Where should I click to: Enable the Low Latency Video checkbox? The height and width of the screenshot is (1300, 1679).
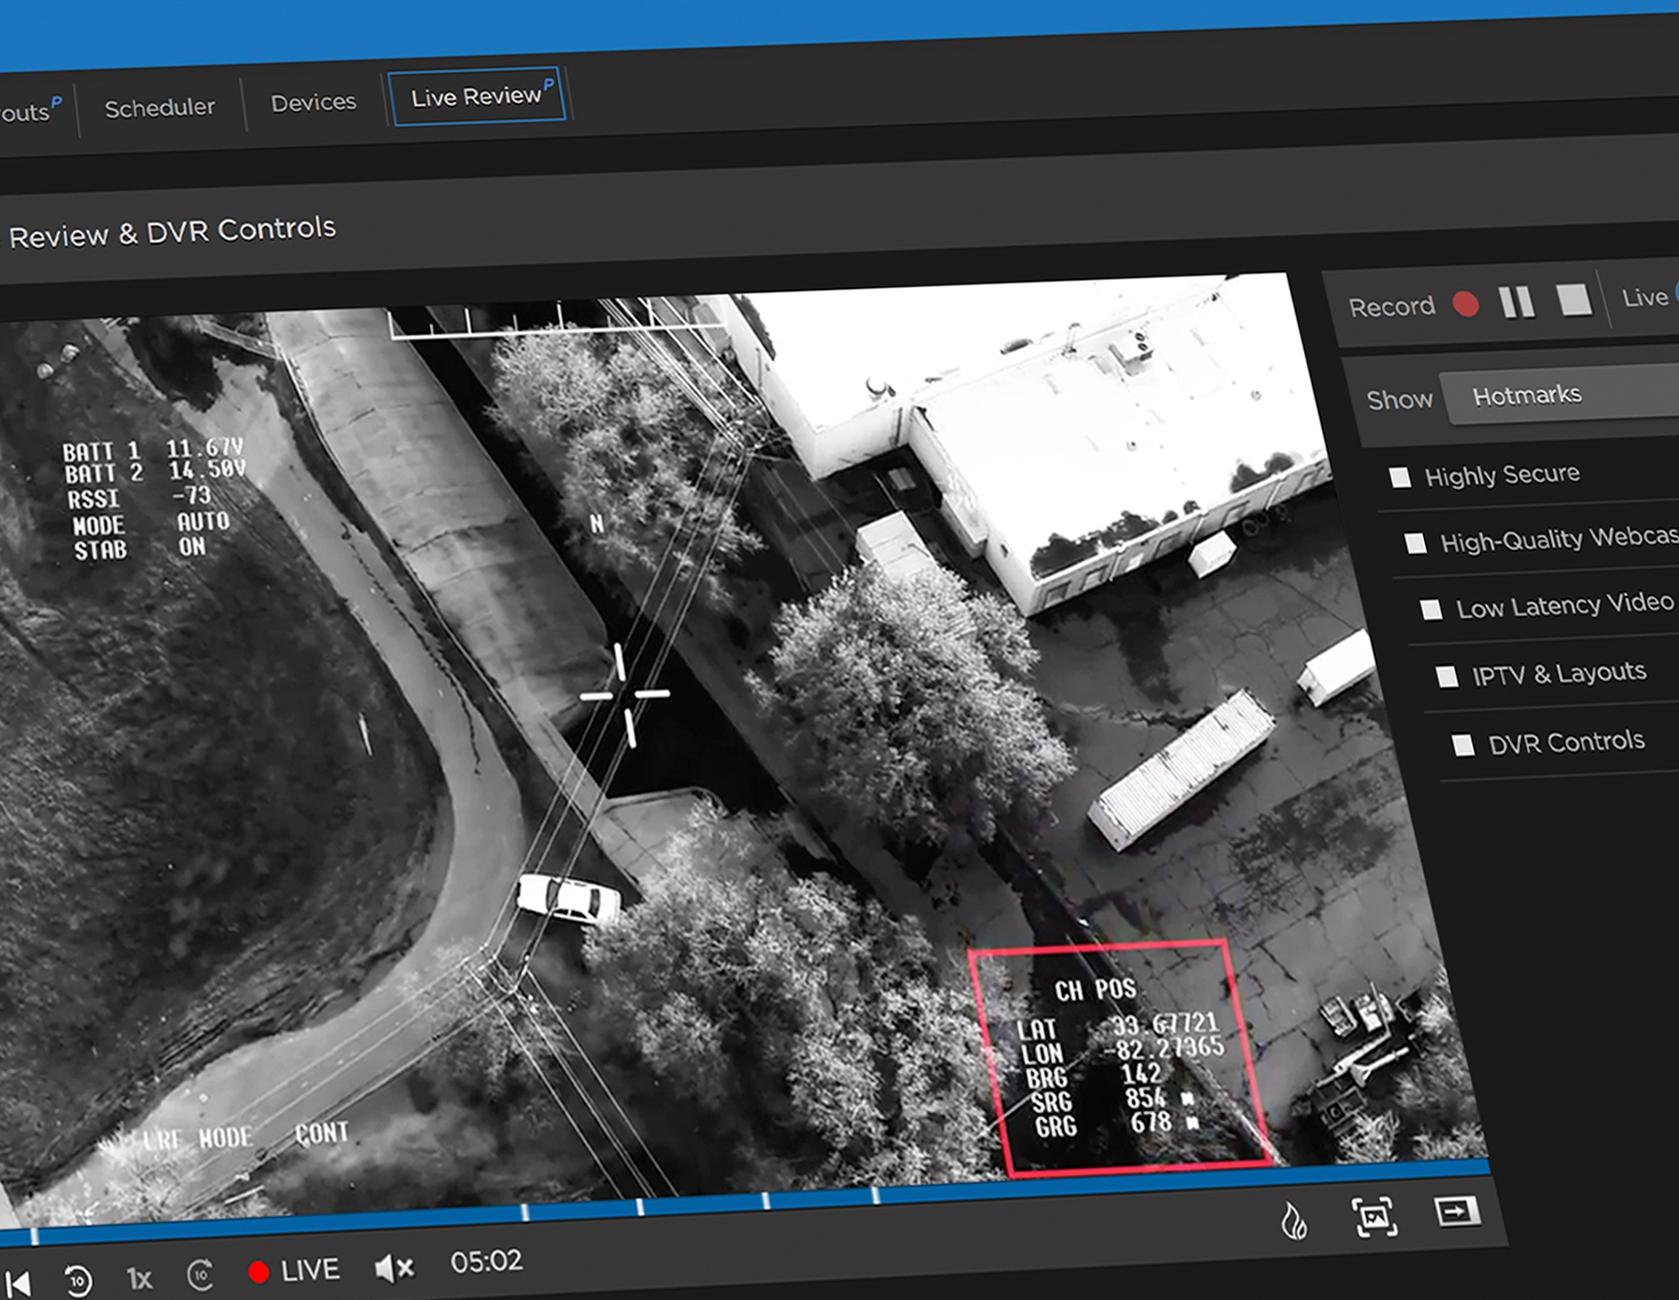pos(1431,609)
